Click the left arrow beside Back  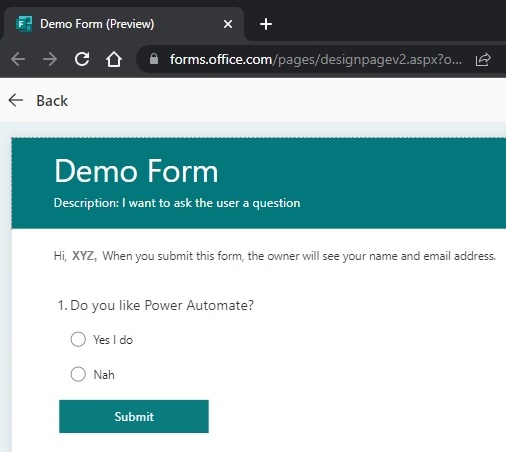coord(16,100)
